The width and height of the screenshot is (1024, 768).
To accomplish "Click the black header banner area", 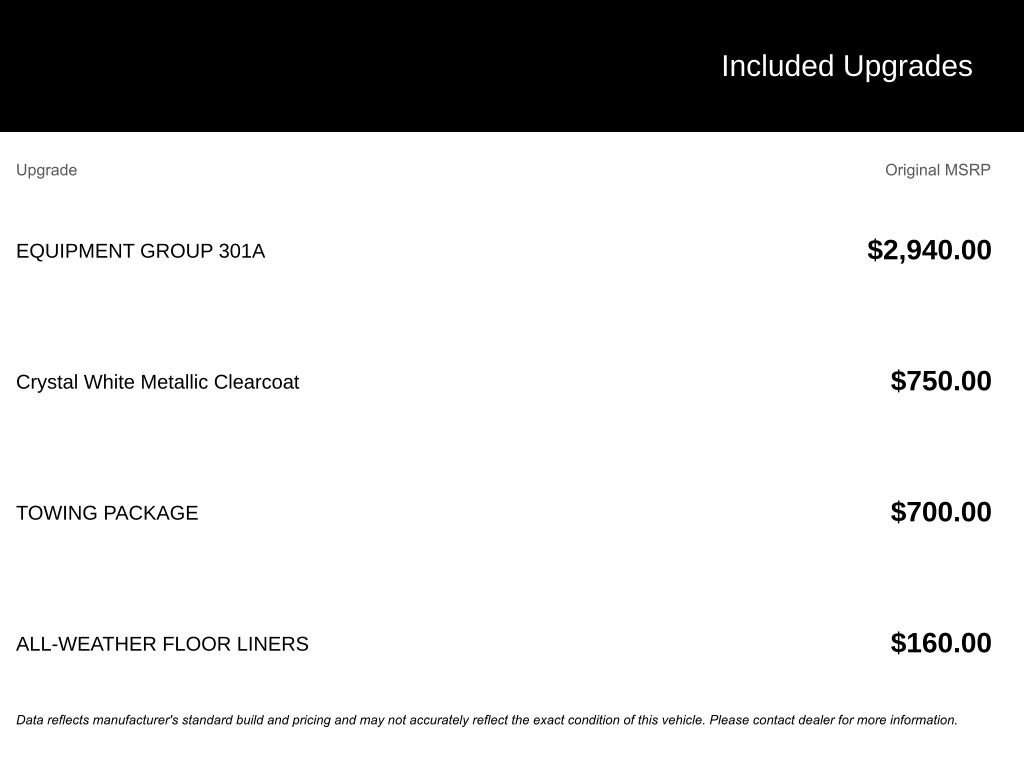I will [512, 65].
